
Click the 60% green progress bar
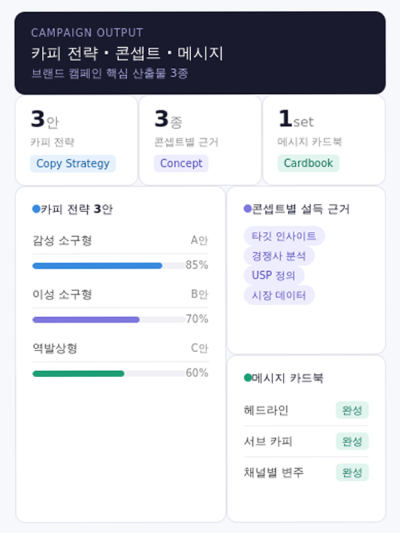click(109, 374)
